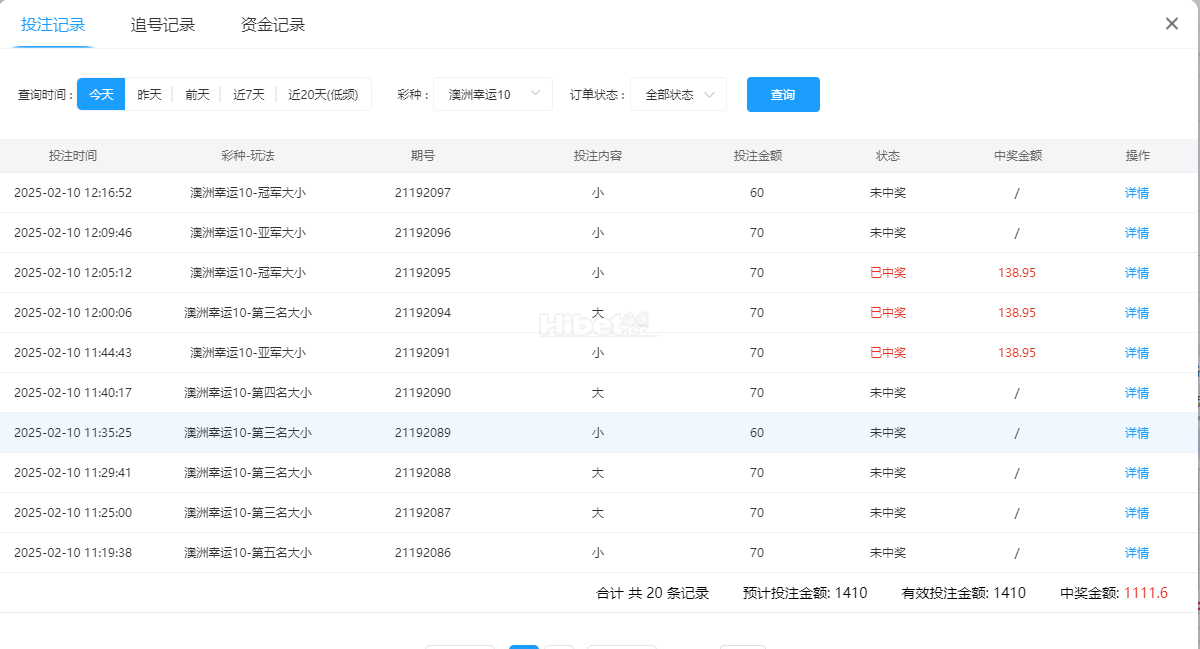Click 已中奖 status for issue 21192094
The width and height of the screenshot is (1200, 649).
coord(888,313)
